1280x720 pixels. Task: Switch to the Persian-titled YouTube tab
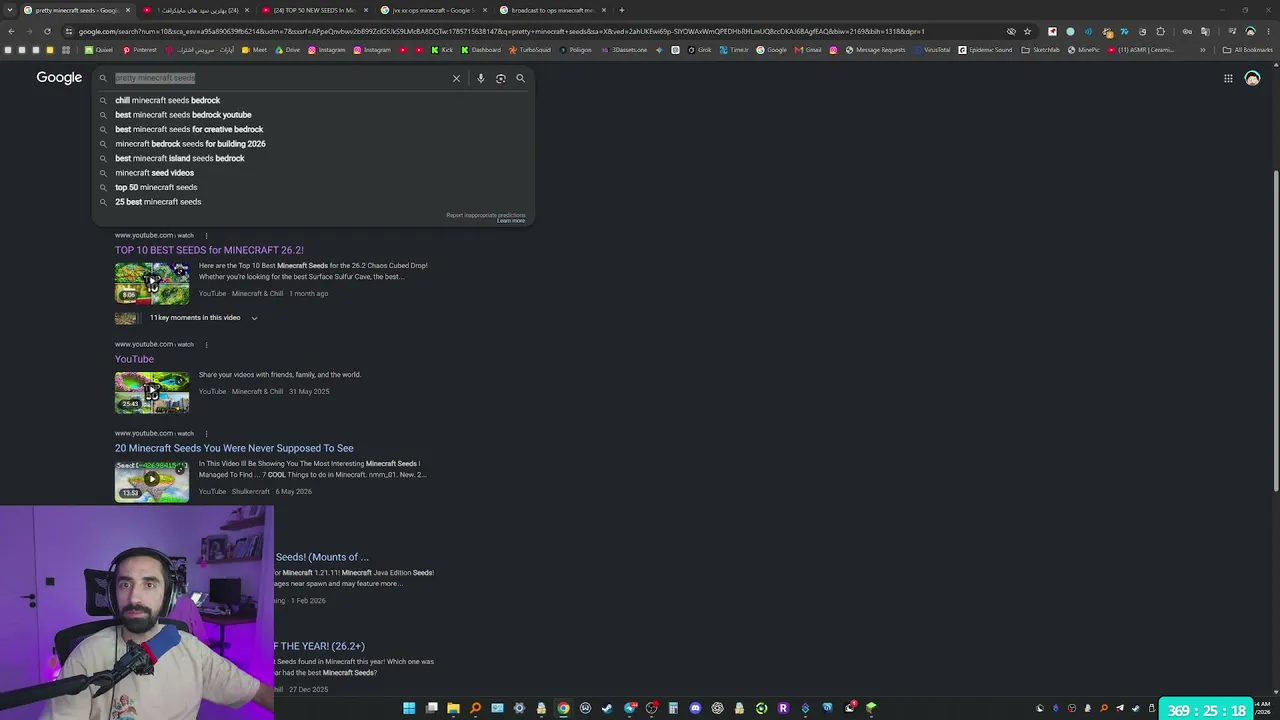[x=197, y=10]
